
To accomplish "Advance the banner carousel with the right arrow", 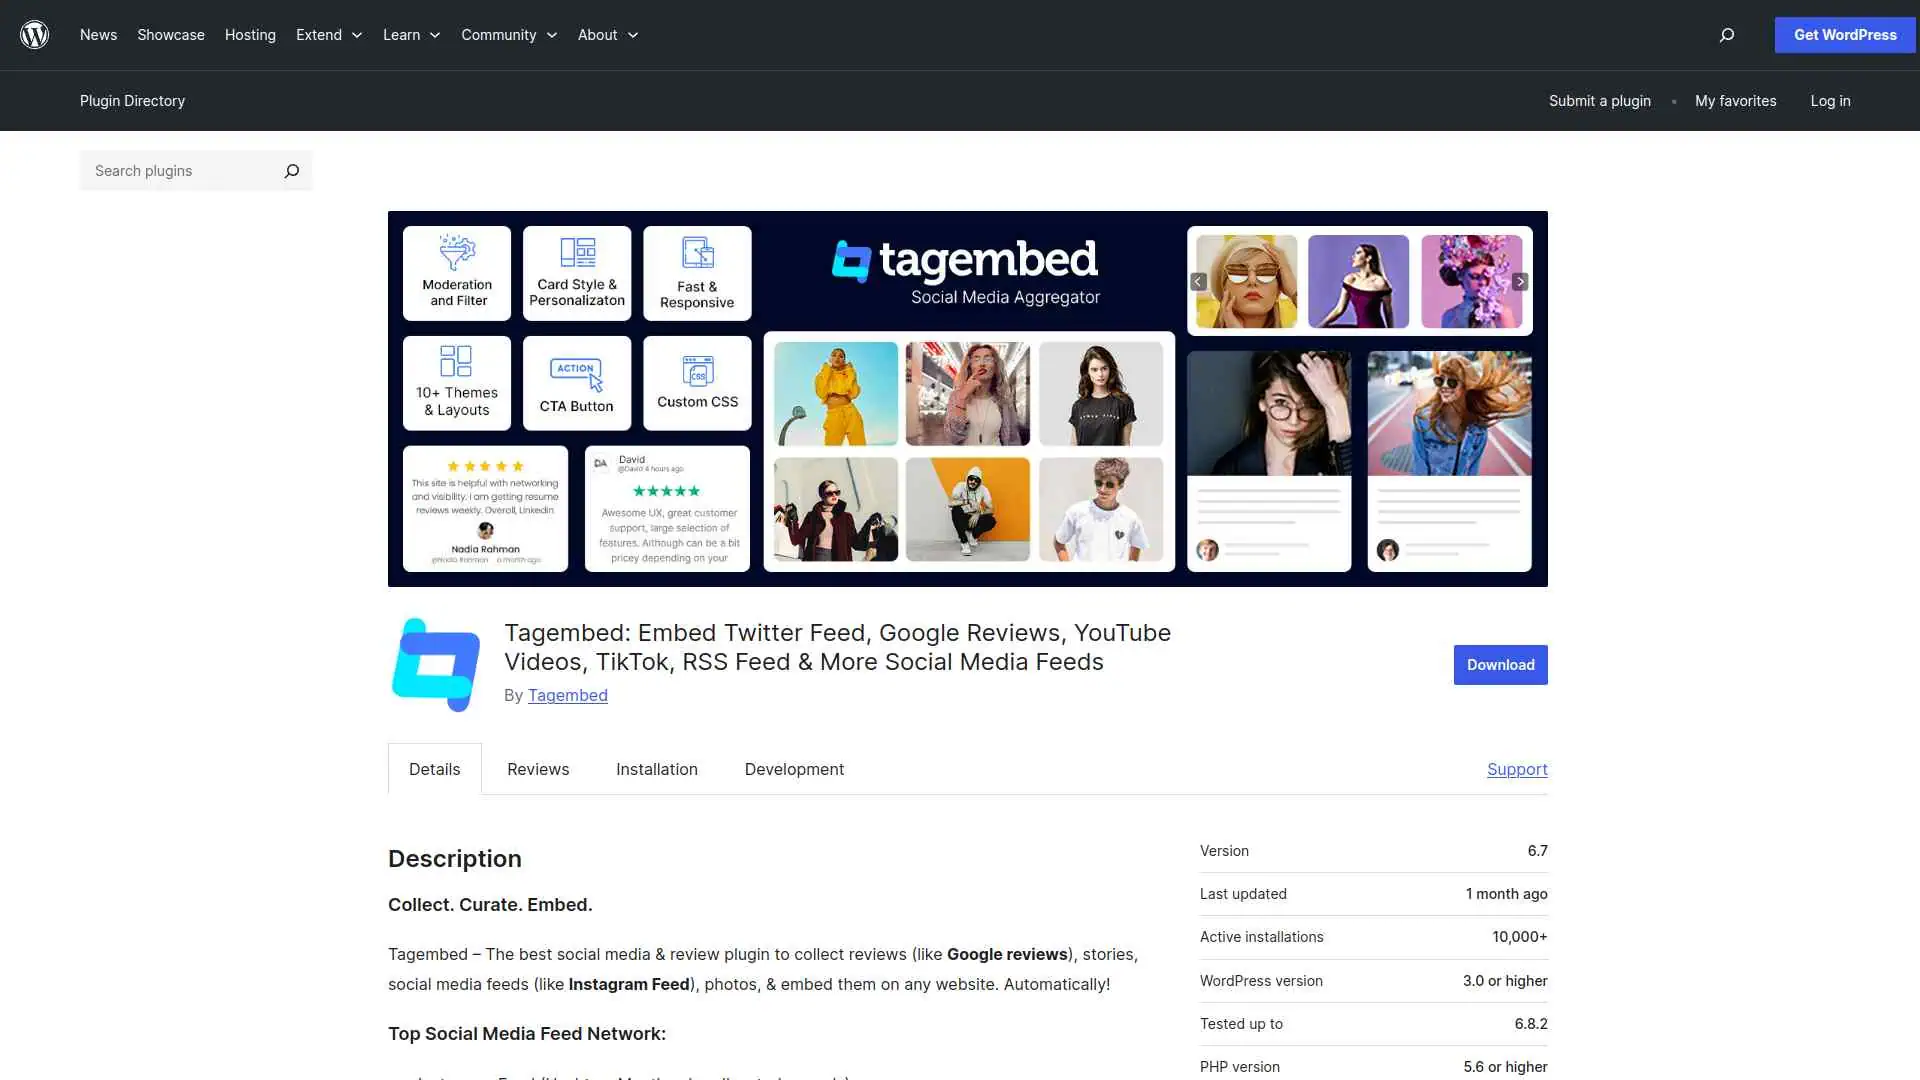I will tap(1520, 281).
